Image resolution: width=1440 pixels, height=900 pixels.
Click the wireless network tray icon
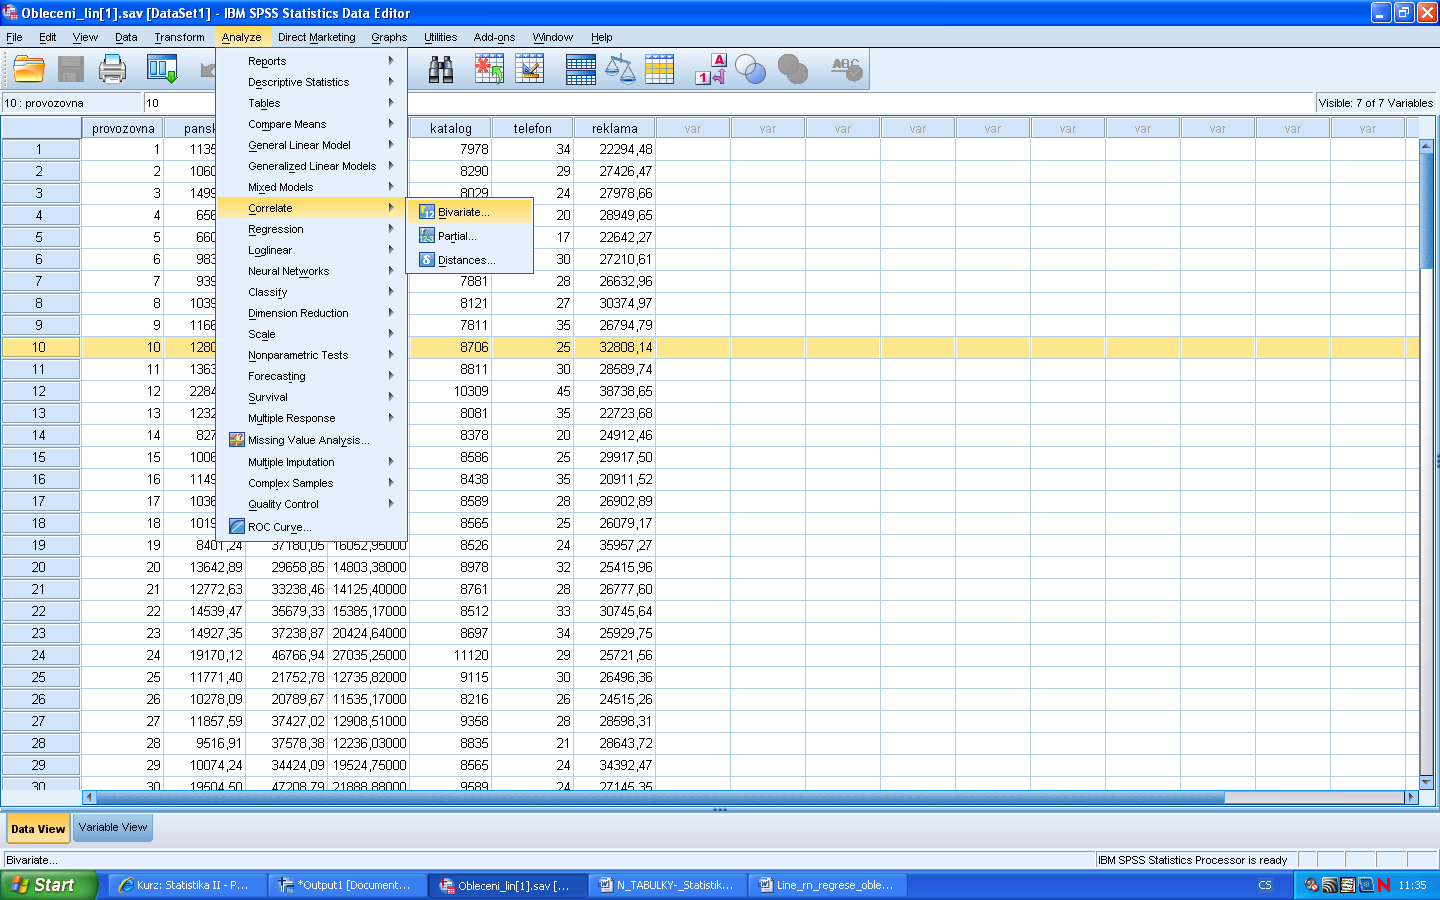1330,885
